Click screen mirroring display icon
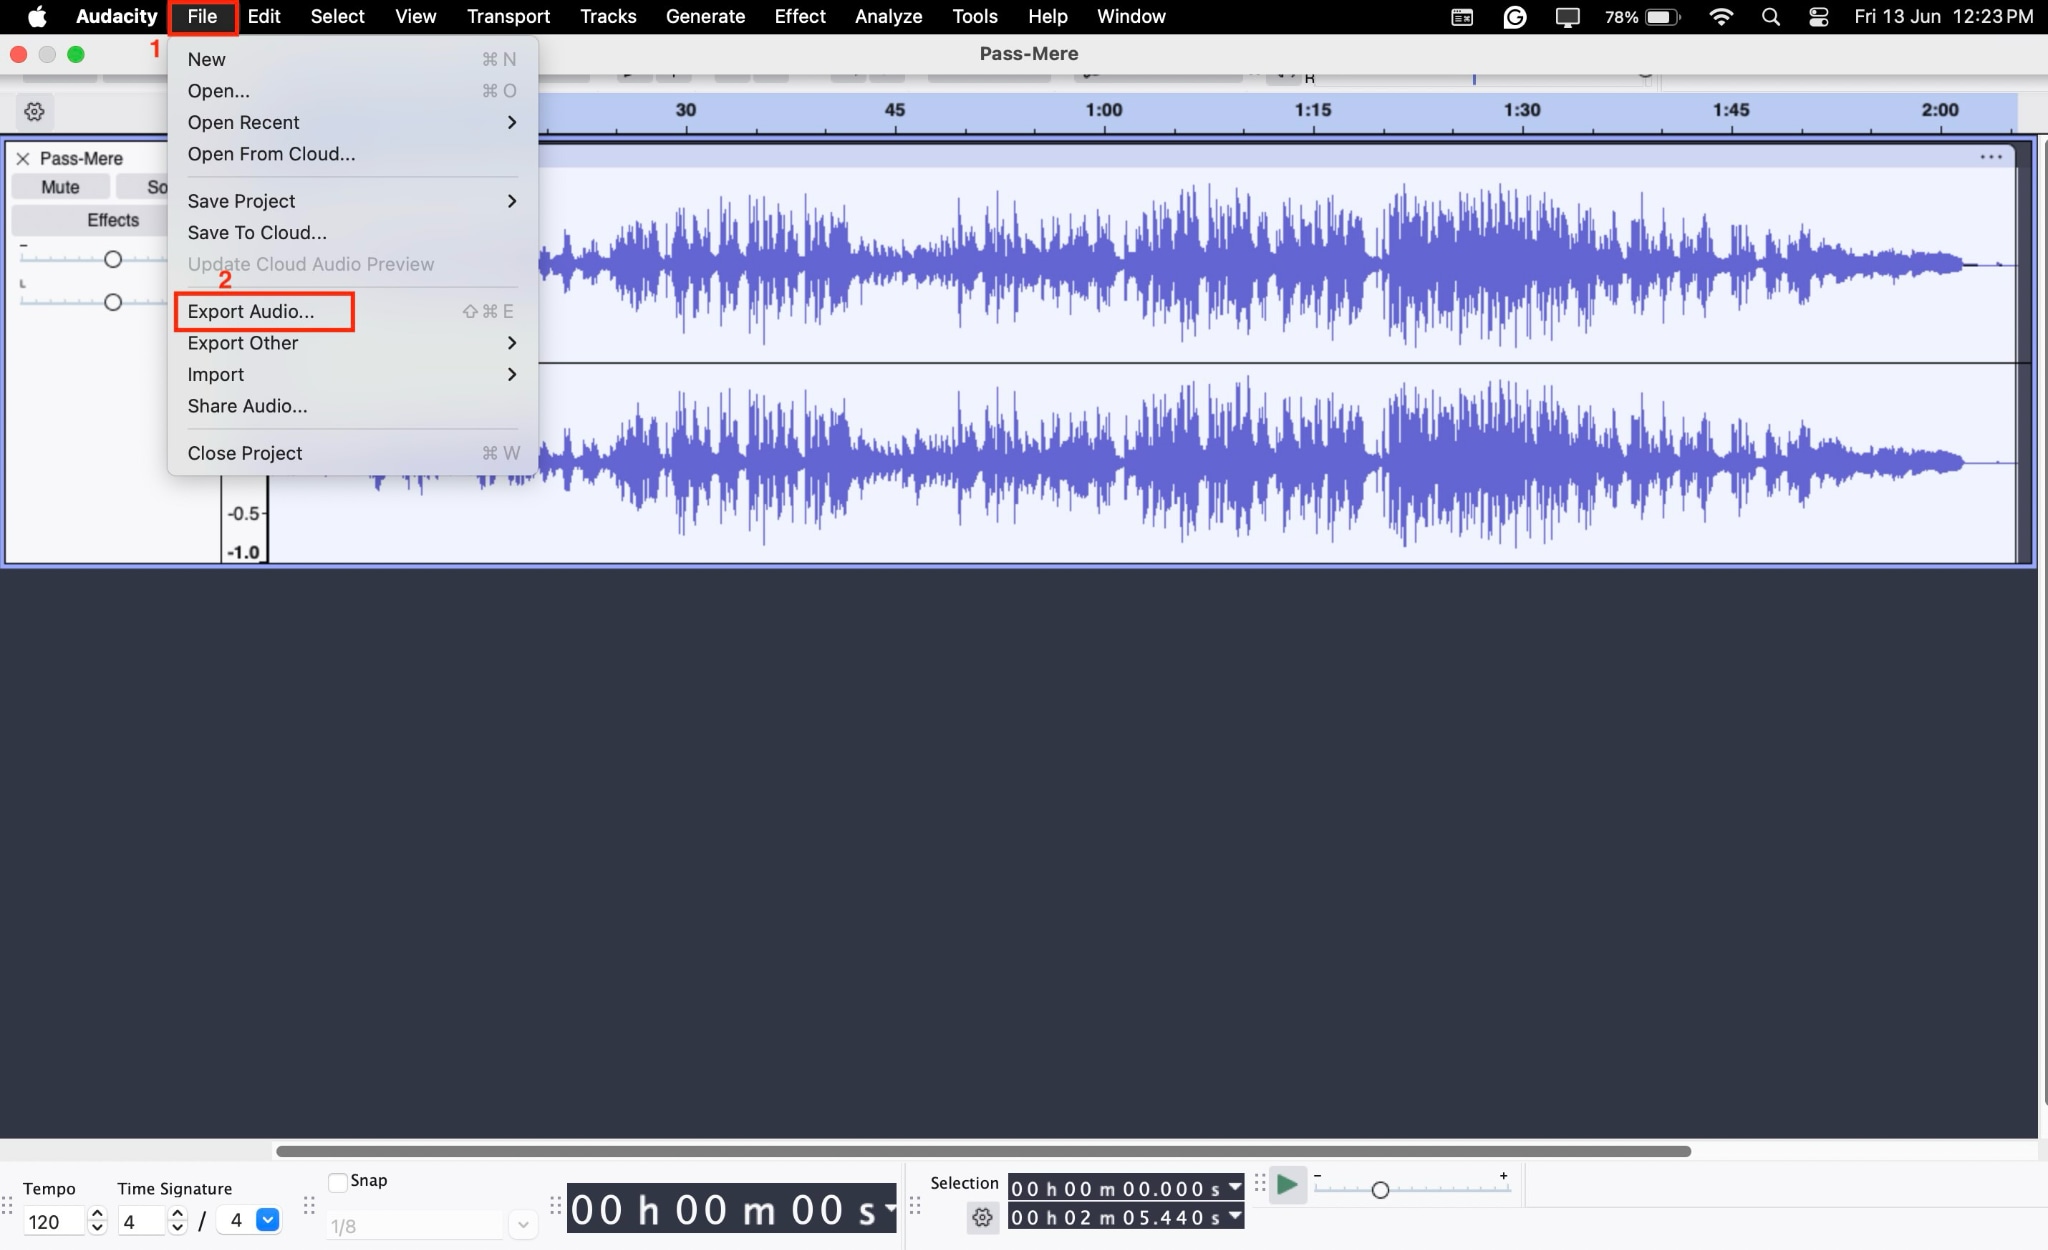The width and height of the screenshot is (2048, 1250). [1567, 16]
